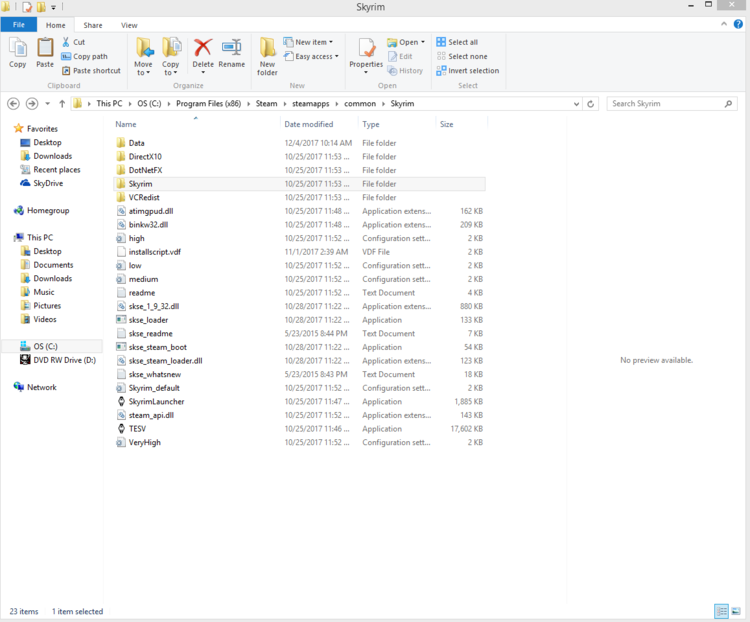Click Copy path in ribbon
The width and height of the screenshot is (750, 622).
[x=85, y=56]
